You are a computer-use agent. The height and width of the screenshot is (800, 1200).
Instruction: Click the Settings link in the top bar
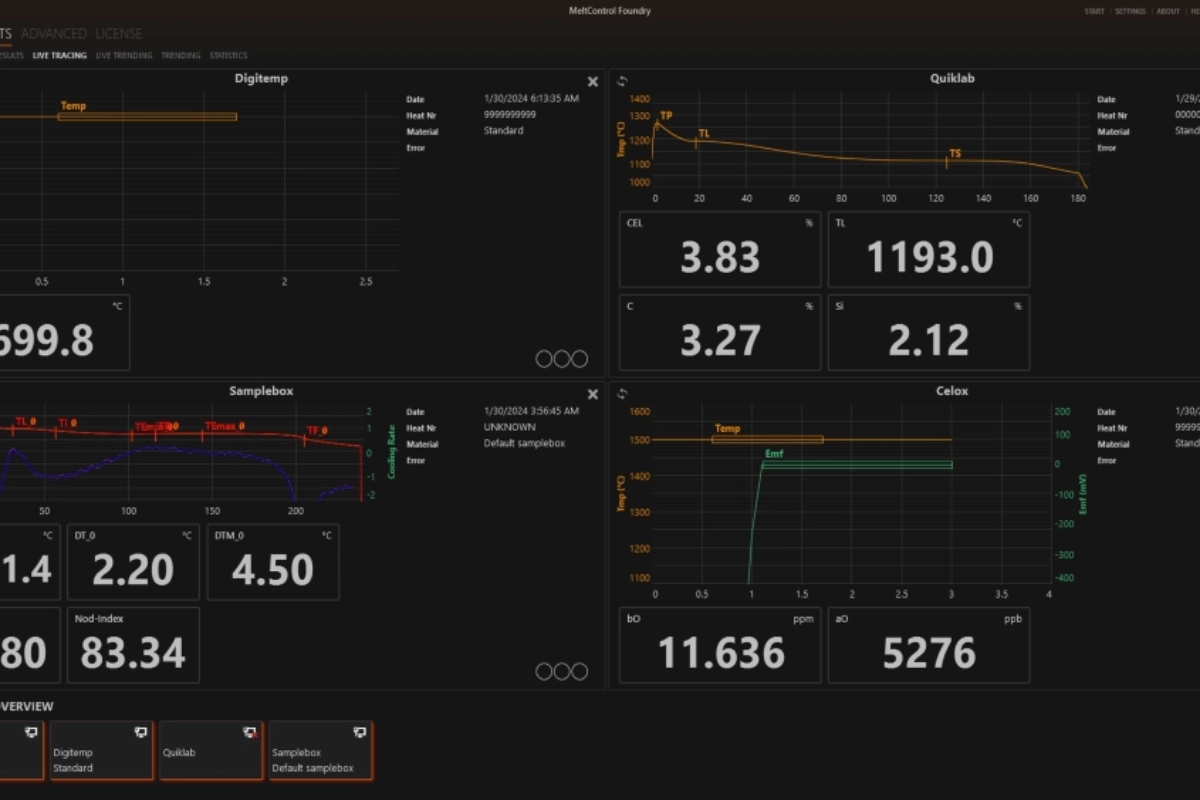[x=1130, y=12]
